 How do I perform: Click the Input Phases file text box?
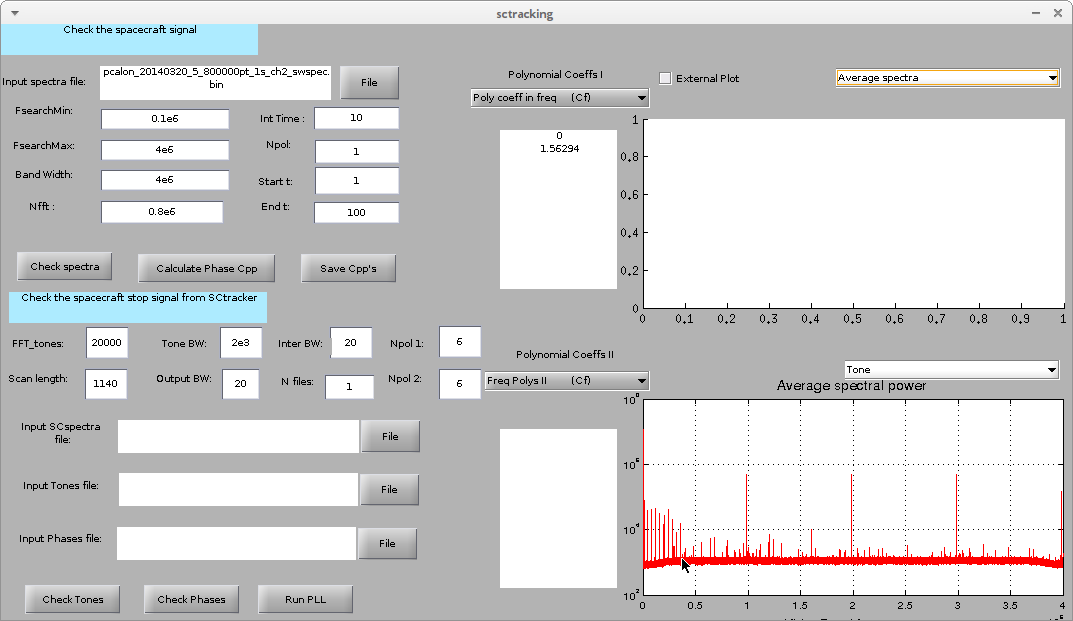coord(236,543)
